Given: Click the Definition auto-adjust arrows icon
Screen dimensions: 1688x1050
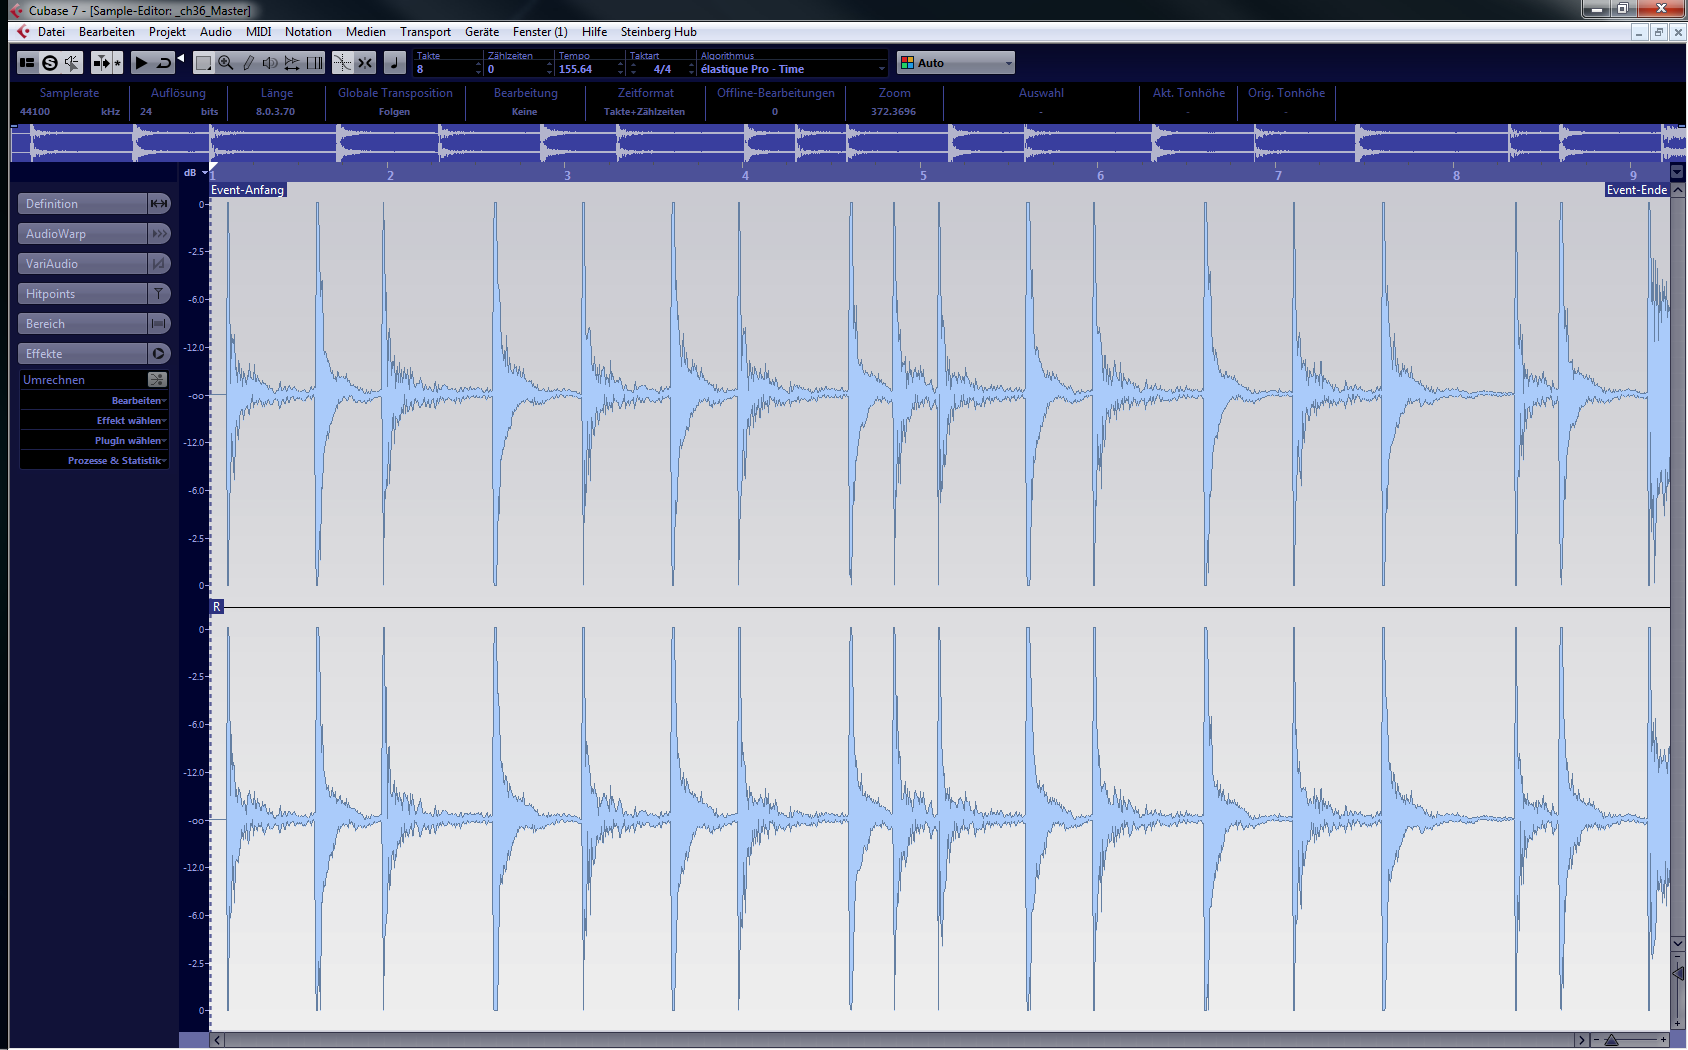Looking at the screenshot, I should pyautogui.click(x=158, y=204).
